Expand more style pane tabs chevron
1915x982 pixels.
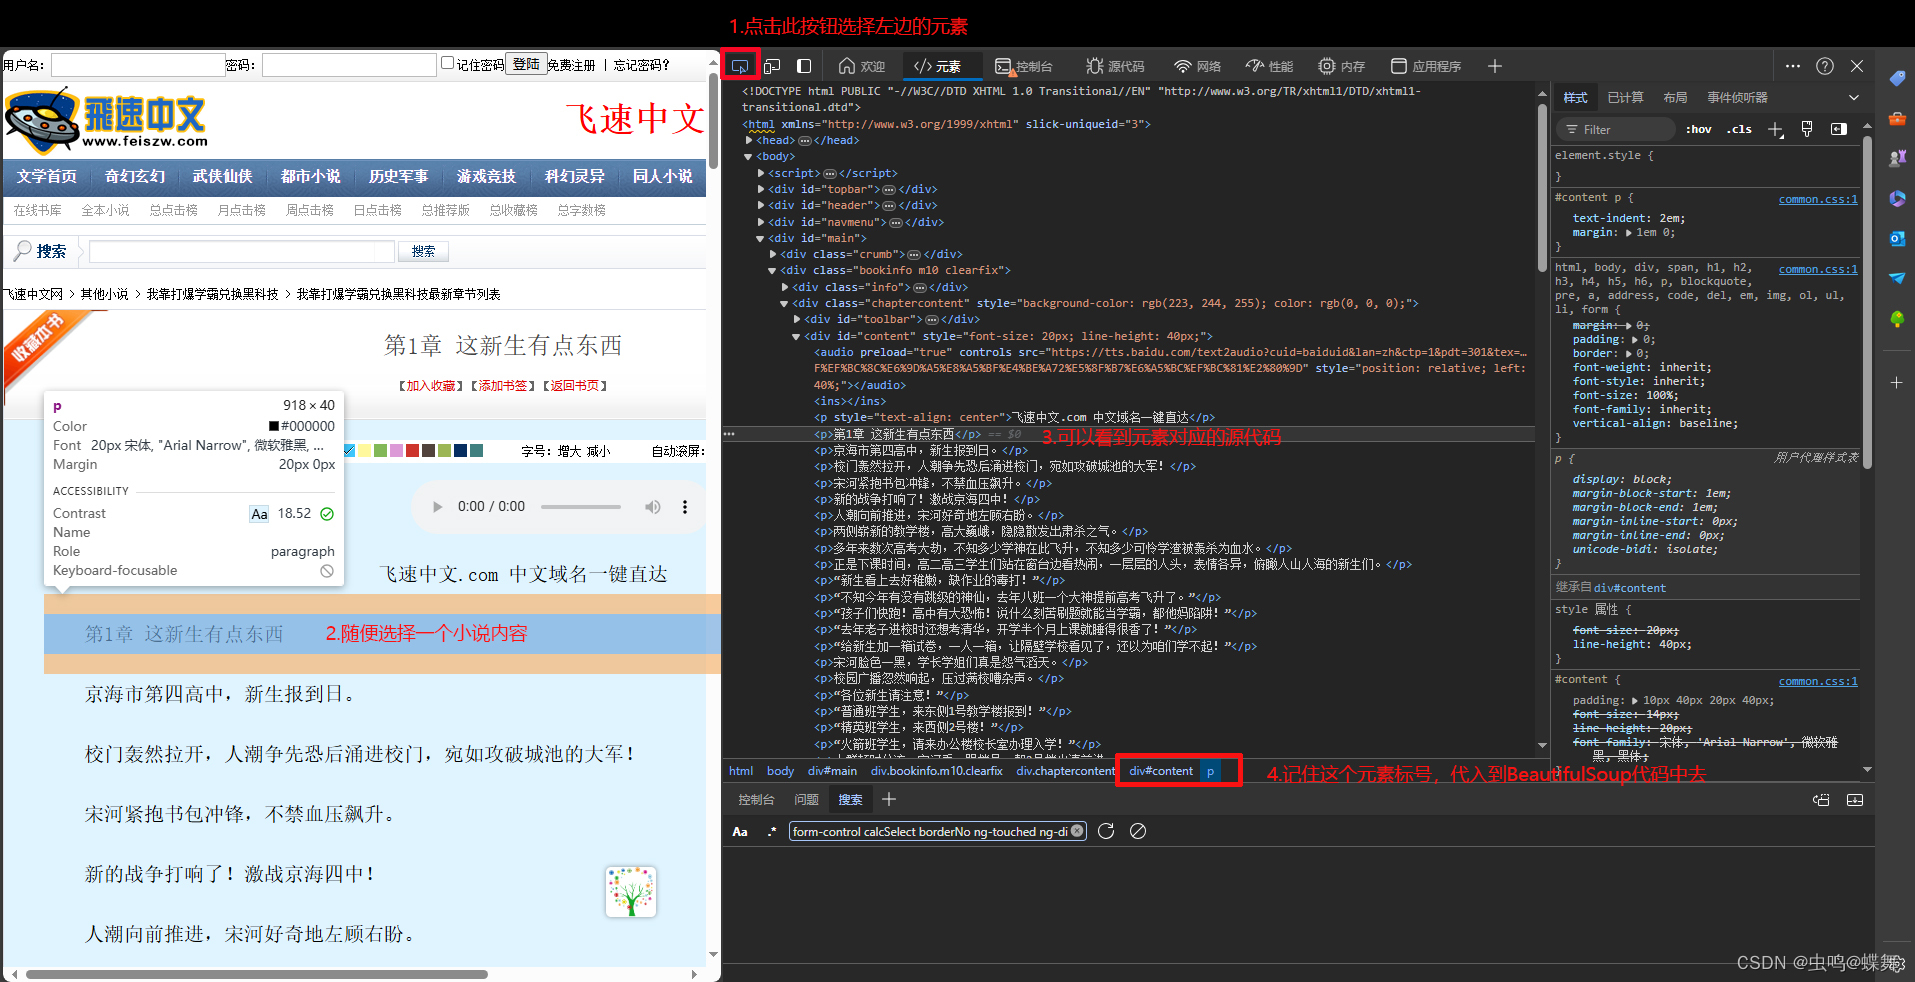[1854, 97]
